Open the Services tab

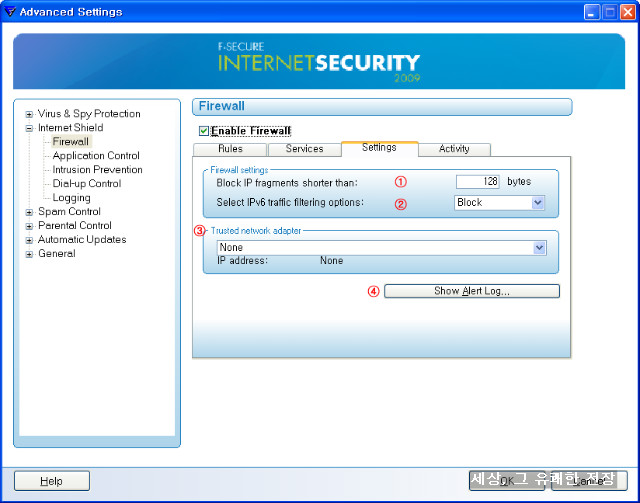click(304, 149)
